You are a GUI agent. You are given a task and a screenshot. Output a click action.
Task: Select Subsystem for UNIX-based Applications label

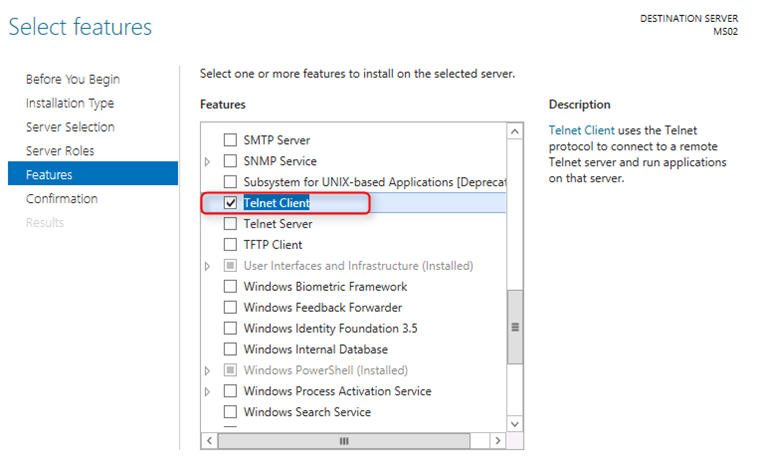375,182
